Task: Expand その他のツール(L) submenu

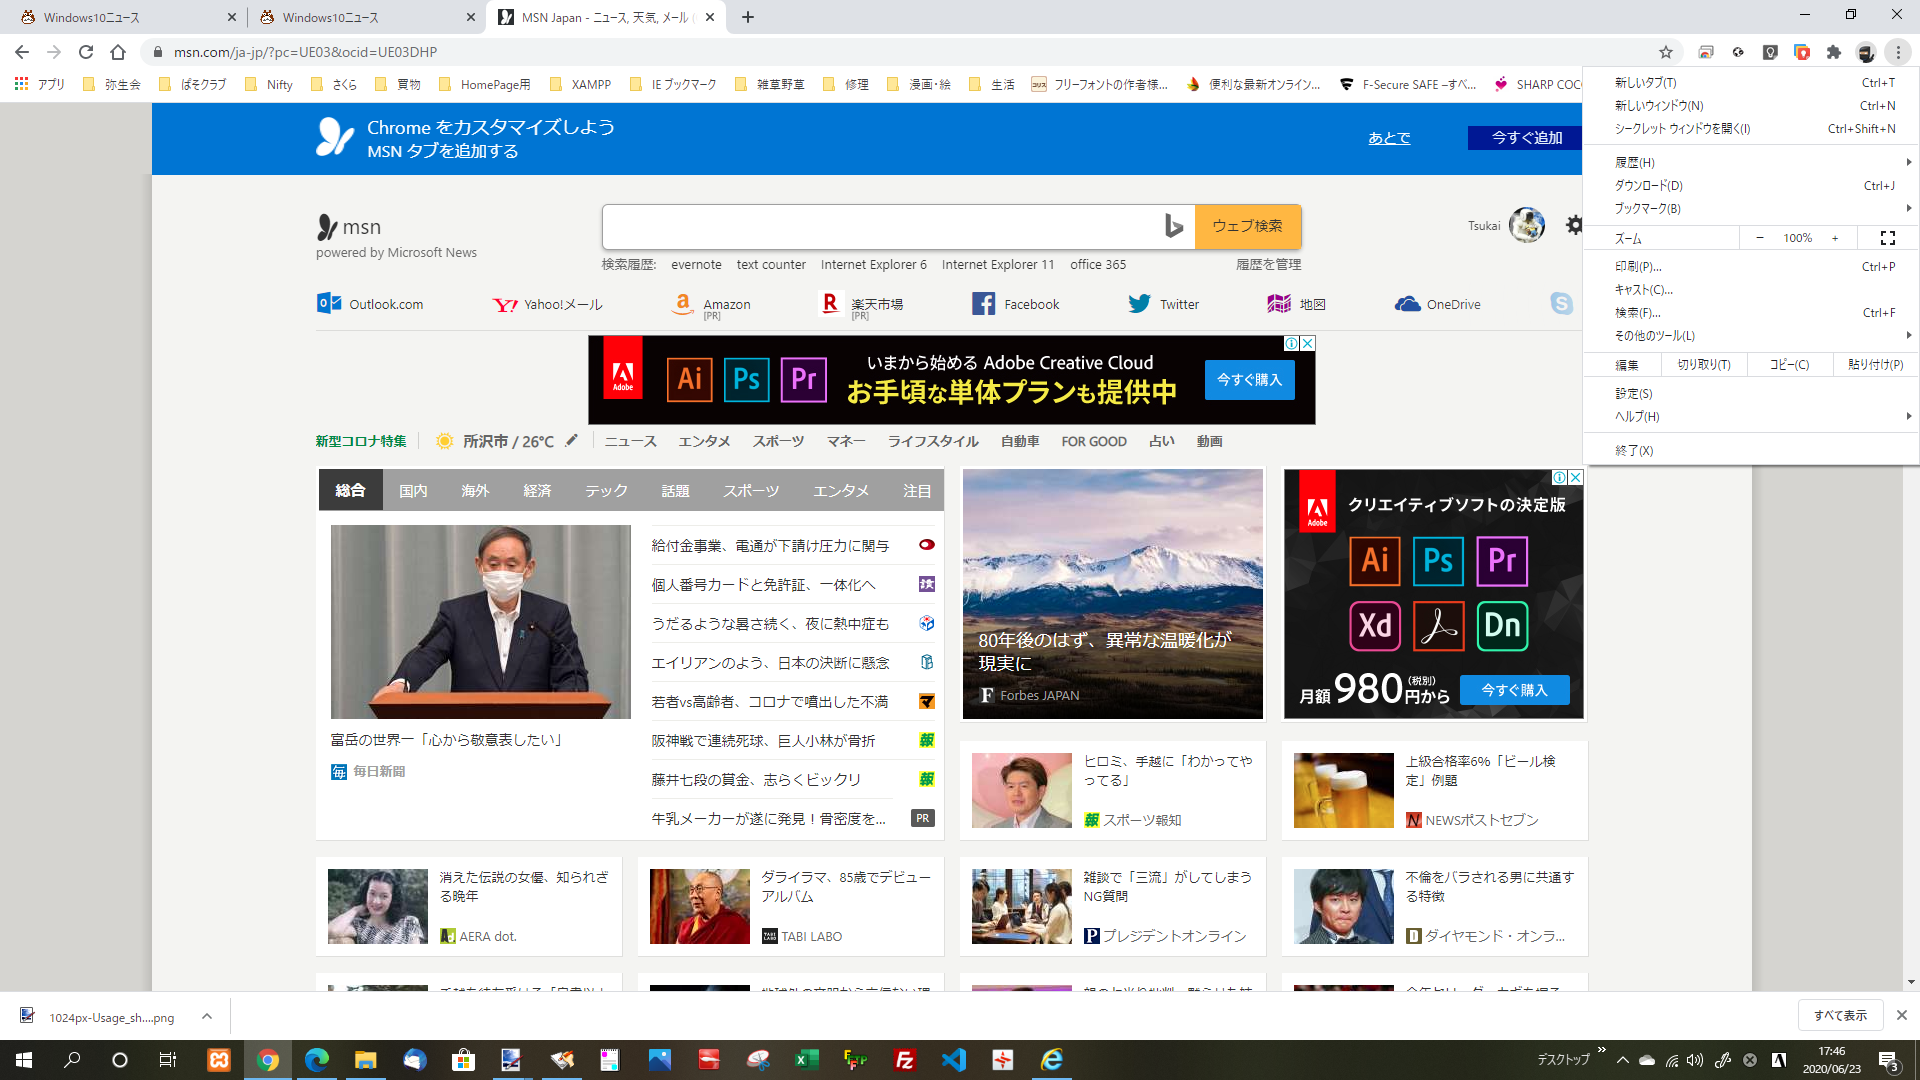Action: point(1750,335)
